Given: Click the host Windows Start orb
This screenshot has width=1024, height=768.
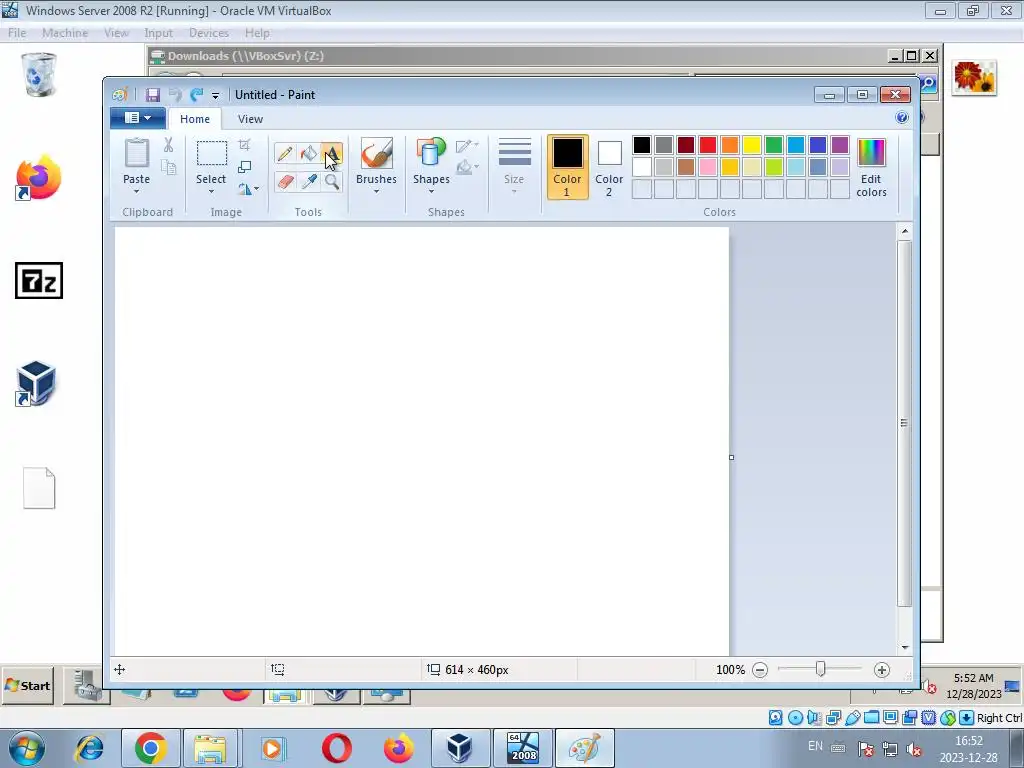Looking at the screenshot, I should click(27, 748).
